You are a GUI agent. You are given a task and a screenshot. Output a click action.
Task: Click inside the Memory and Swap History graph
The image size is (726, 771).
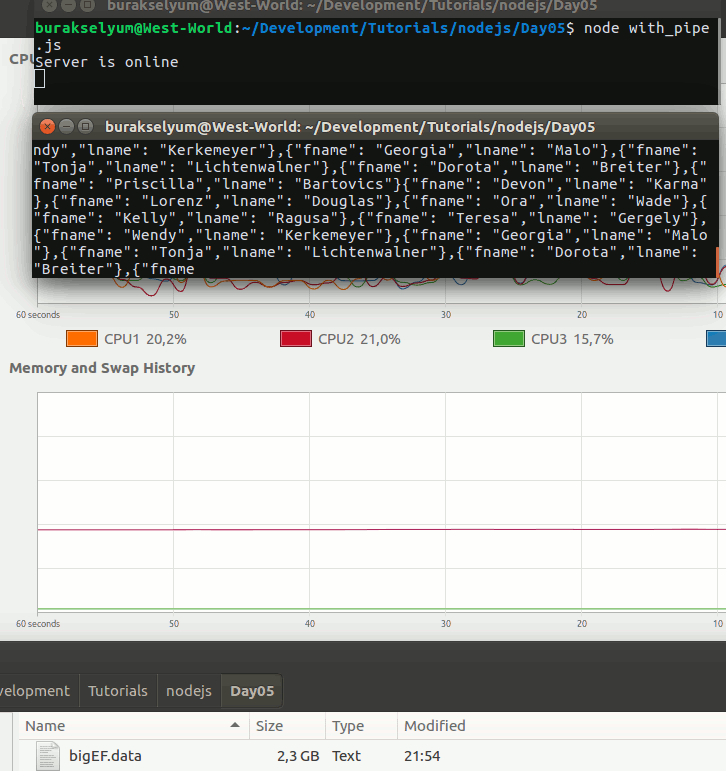click(x=380, y=500)
